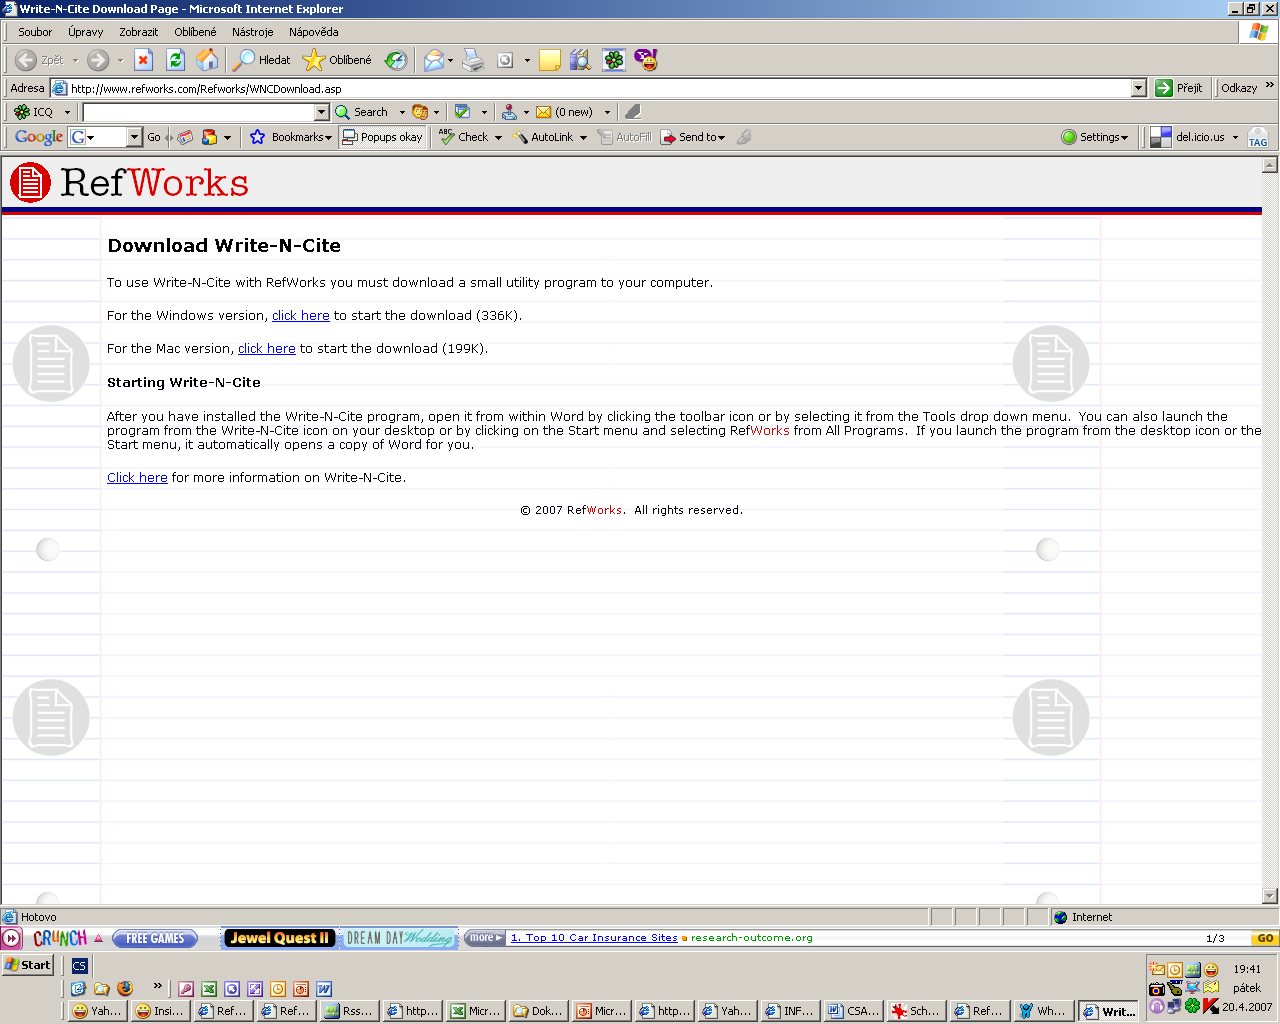Open the Nápověda menu
Viewport: 1280px width, 1024px height.
pos(314,32)
